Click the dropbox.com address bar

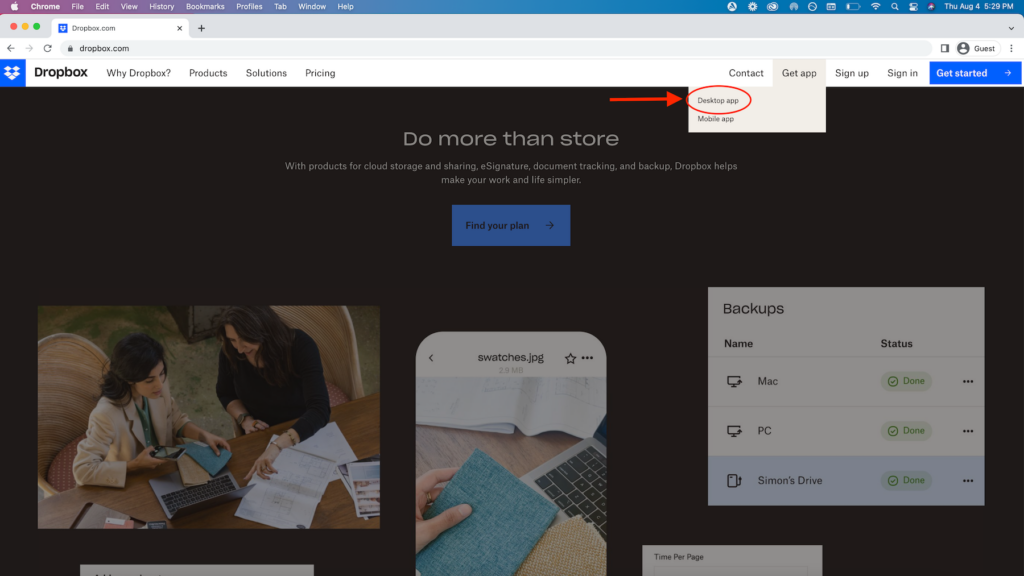point(496,48)
